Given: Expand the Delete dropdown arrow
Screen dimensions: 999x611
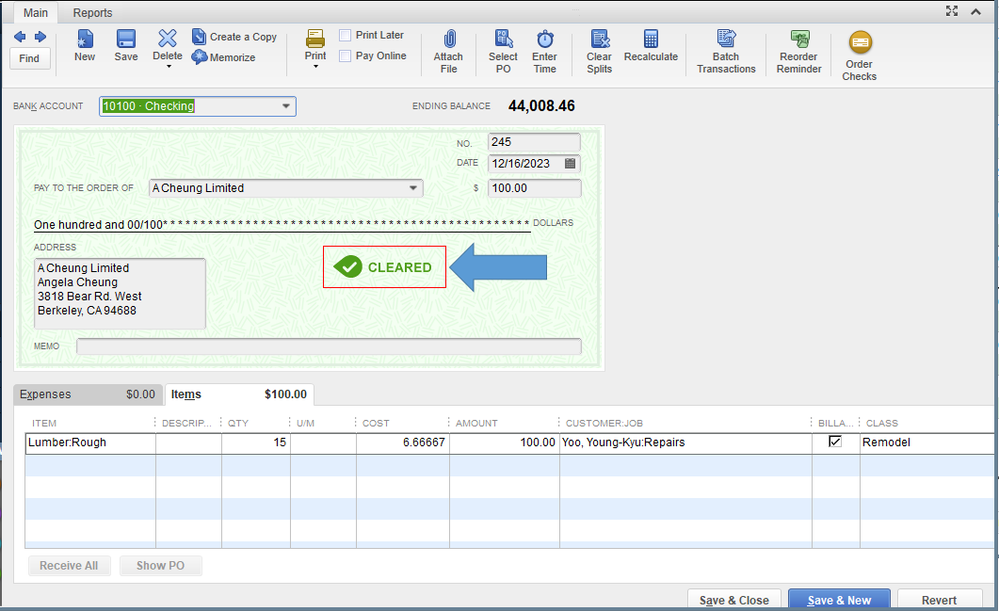Looking at the screenshot, I should [168, 66].
